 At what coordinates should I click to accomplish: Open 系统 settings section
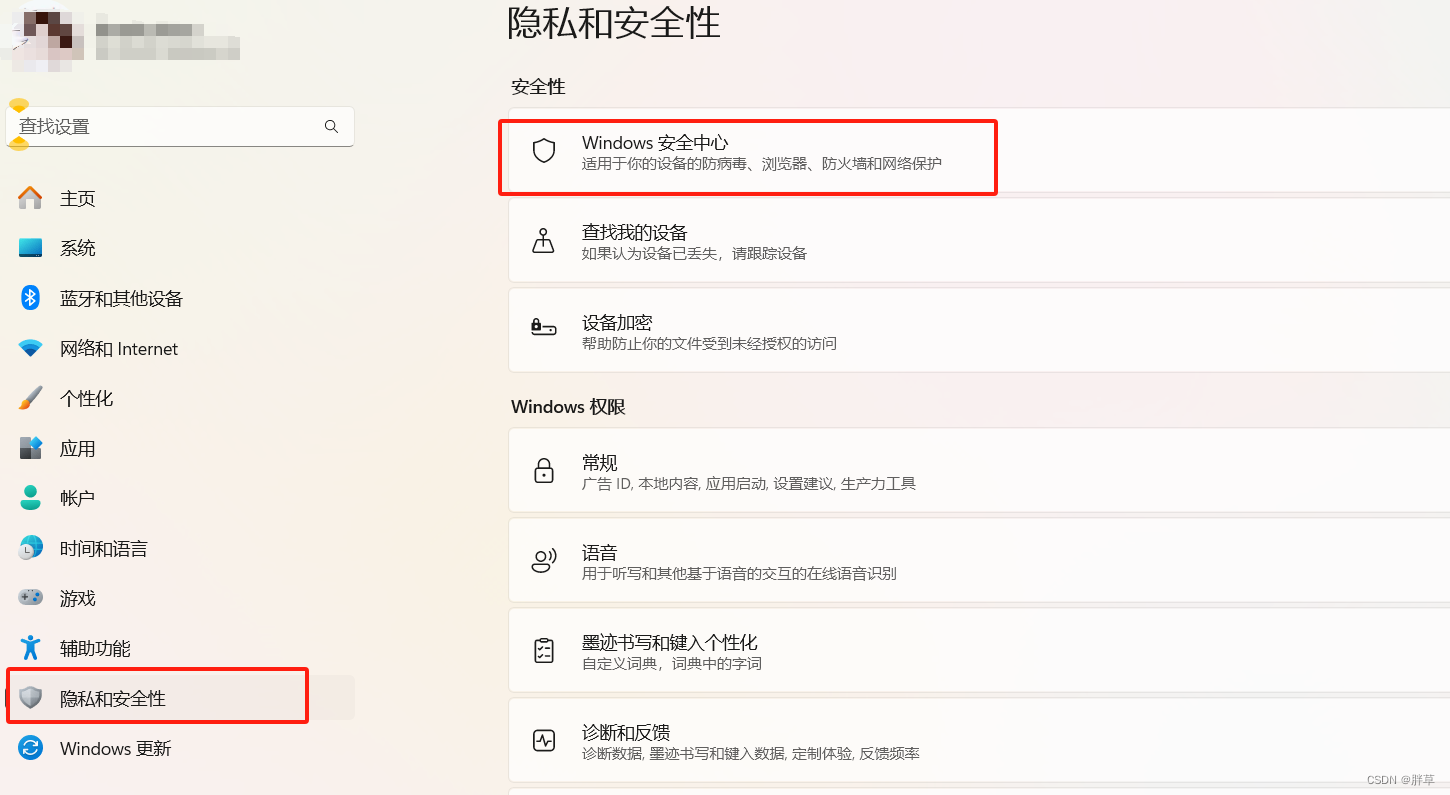coord(180,248)
